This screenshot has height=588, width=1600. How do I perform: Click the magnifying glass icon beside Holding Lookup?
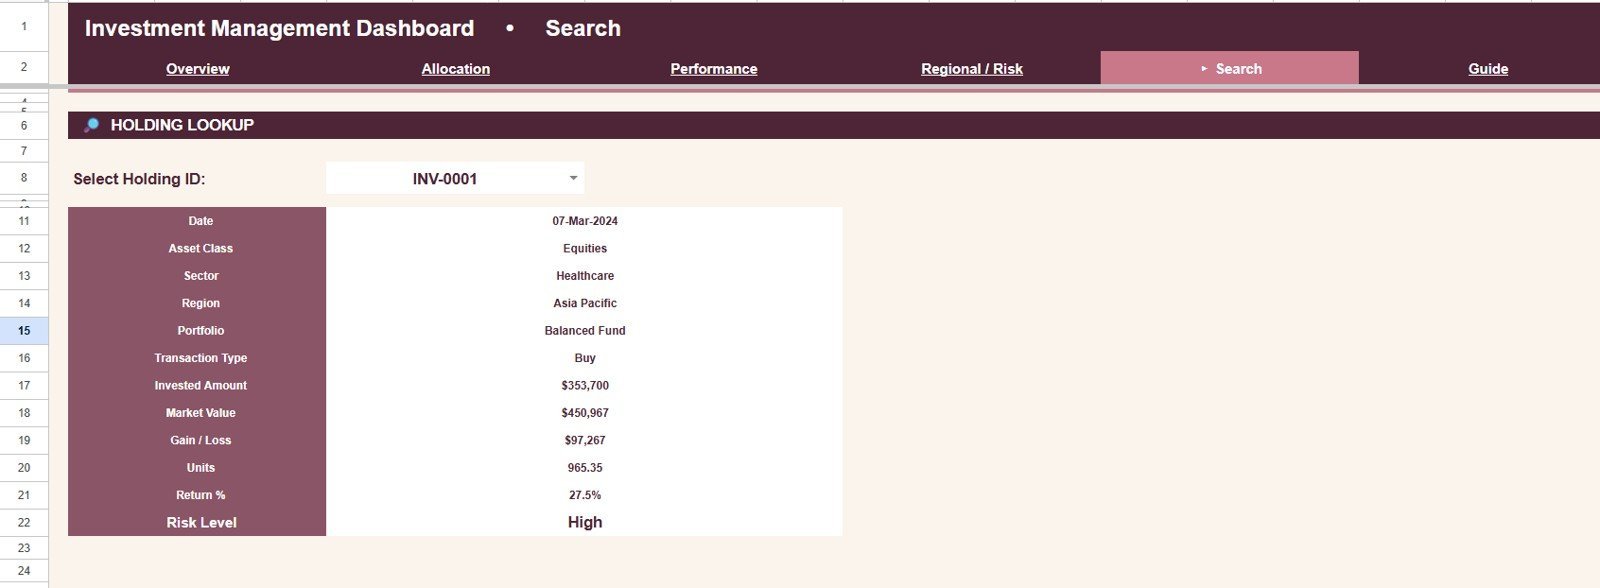pyautogui.click(x=91, y=125)
